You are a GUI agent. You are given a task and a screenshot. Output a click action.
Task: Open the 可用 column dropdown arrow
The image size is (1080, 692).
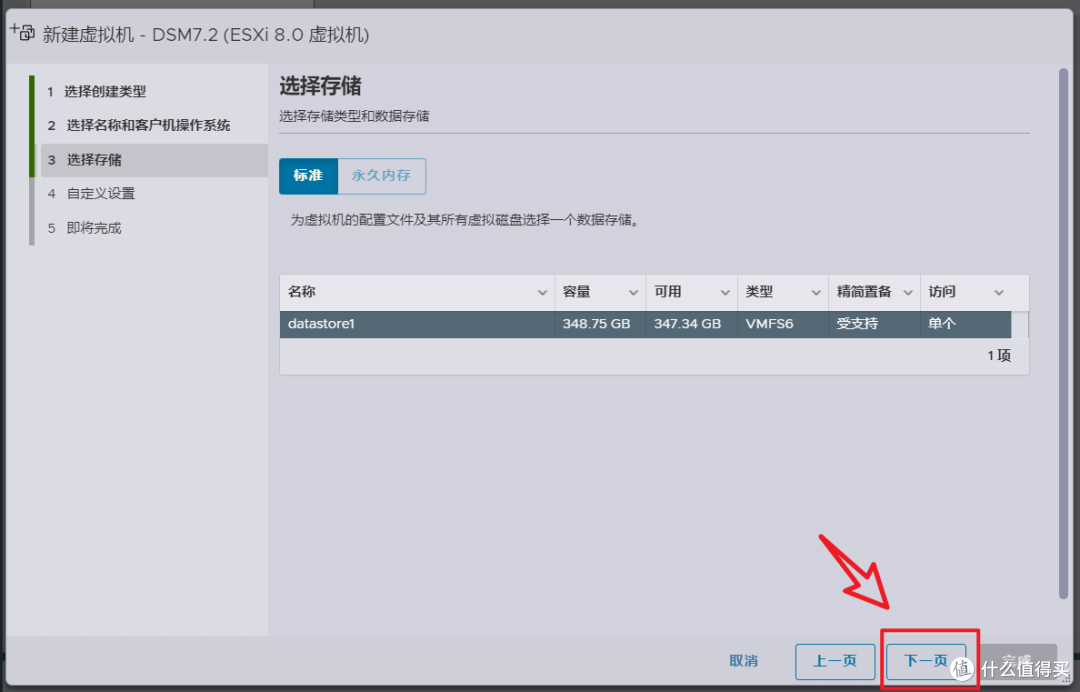coord(725,293)
